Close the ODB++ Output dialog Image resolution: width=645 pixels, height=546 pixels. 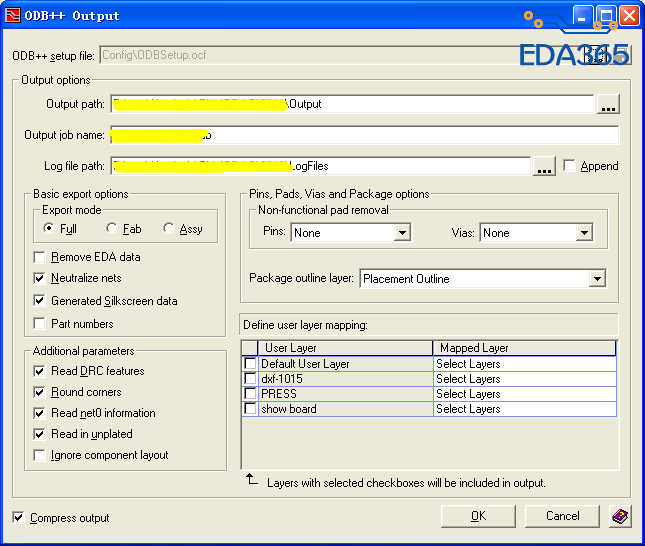[629, 16]
